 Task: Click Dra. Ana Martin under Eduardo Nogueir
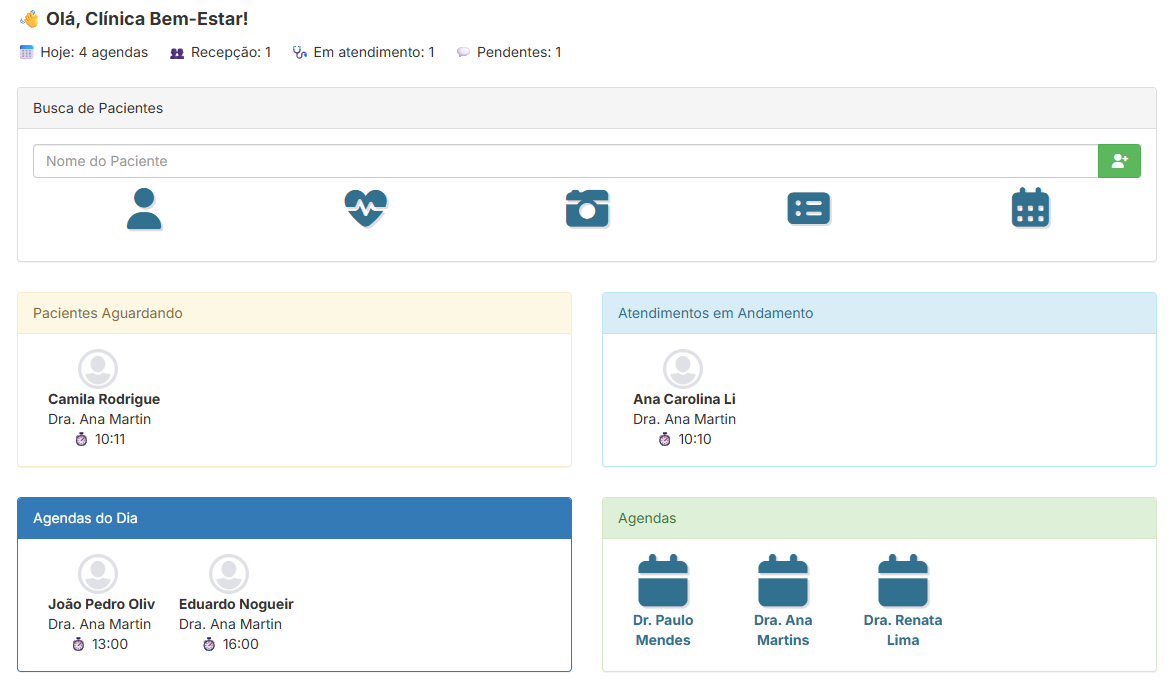point(231,624)
